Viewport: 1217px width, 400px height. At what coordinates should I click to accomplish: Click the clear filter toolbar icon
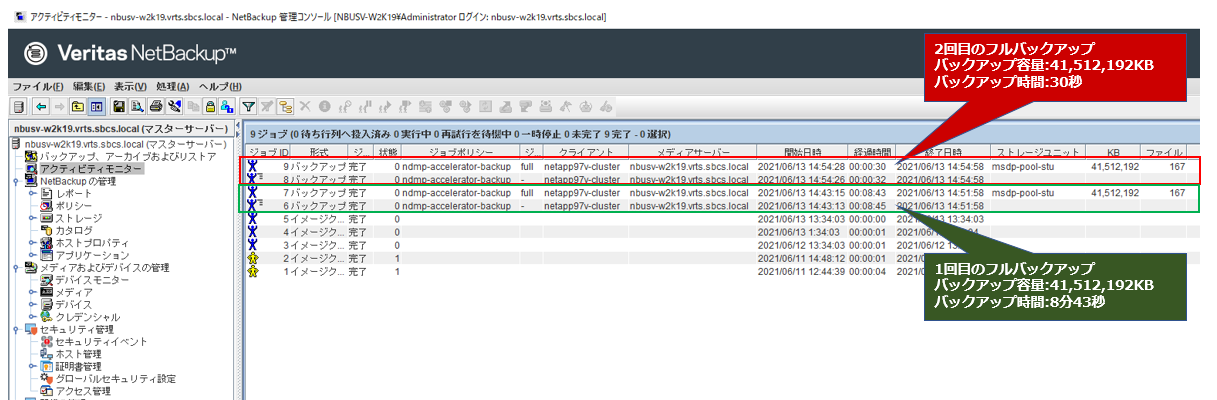(266, 106)
